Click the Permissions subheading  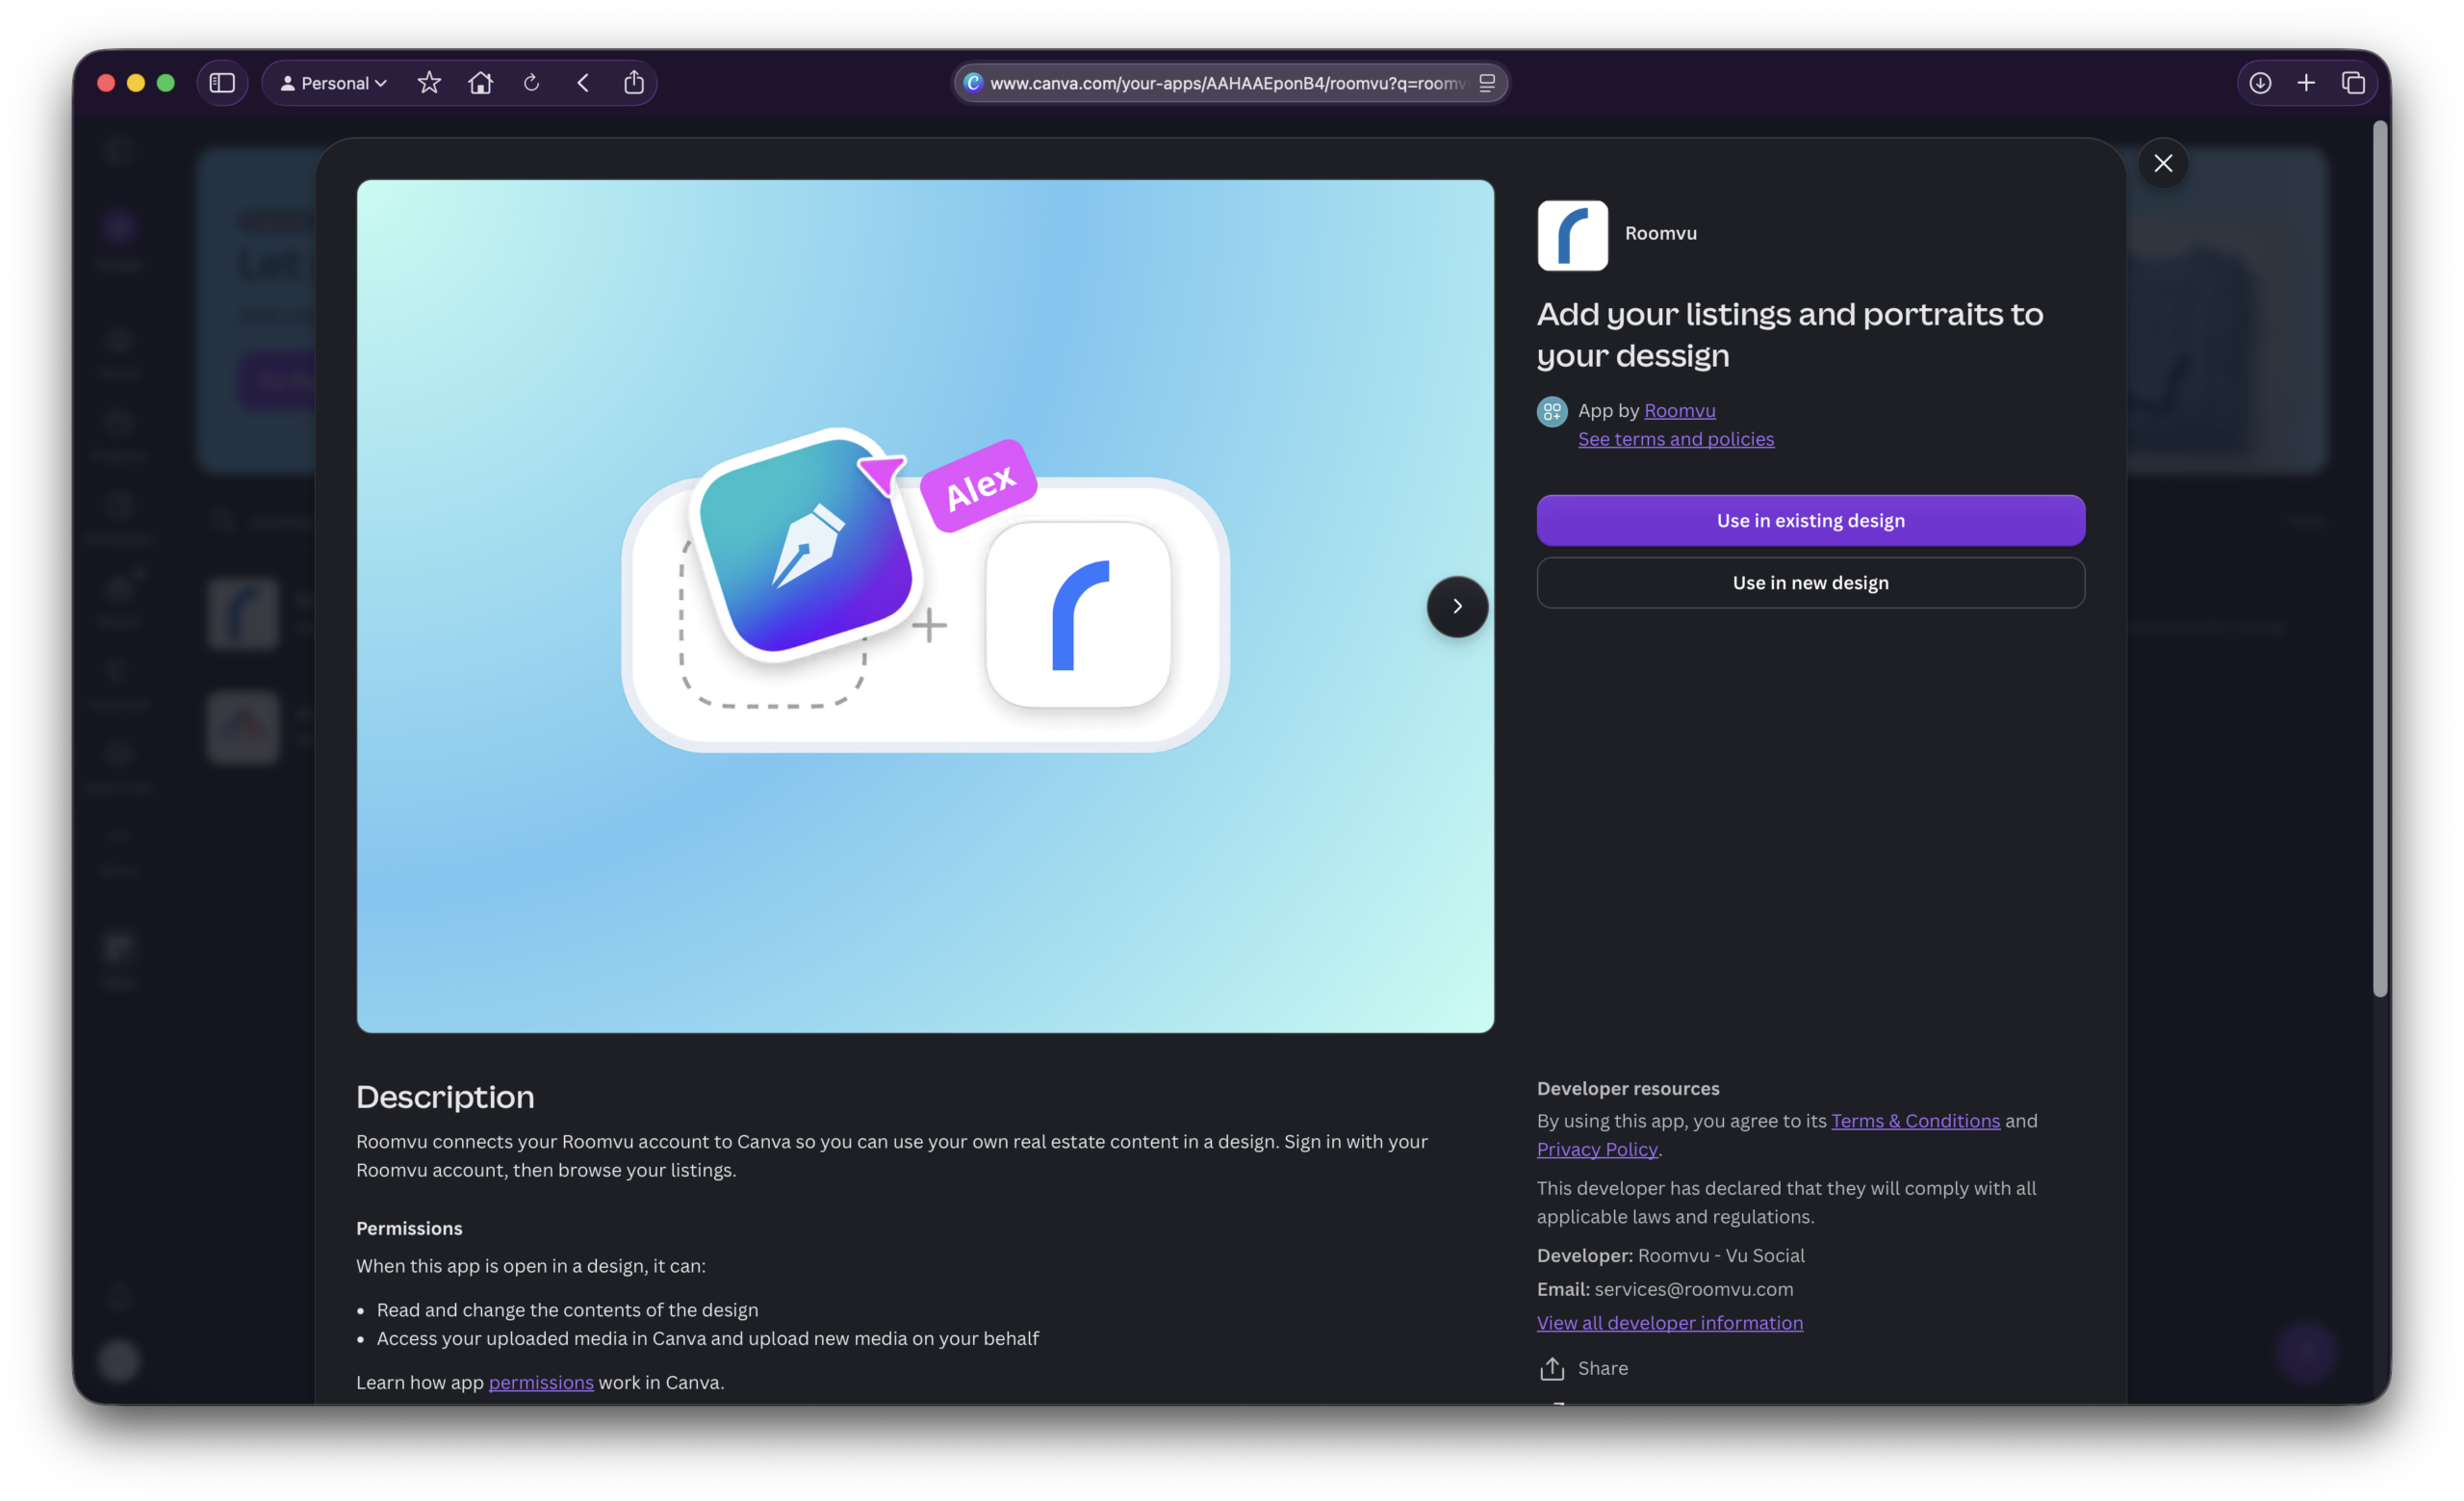pos(409,1228)
